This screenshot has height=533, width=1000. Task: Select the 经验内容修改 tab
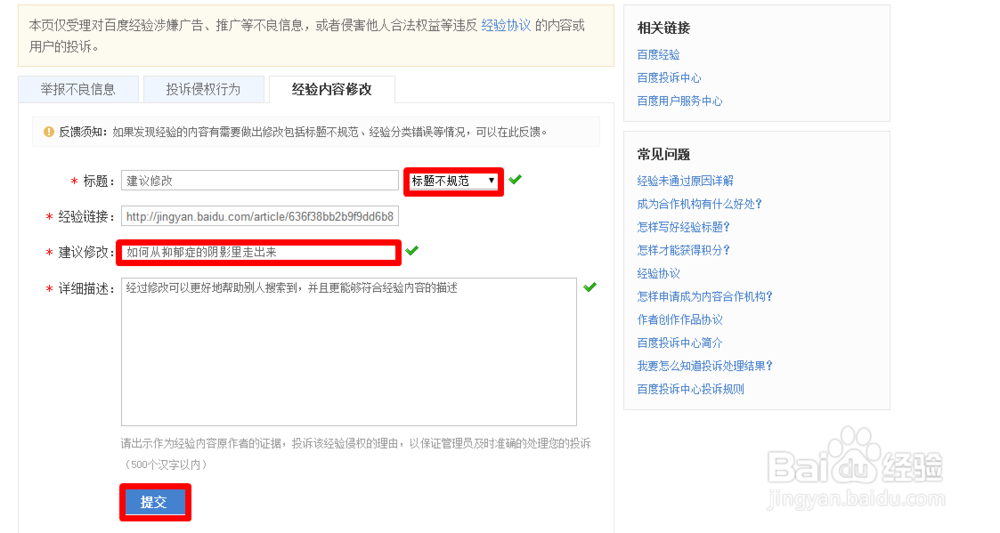coord(332,89)
